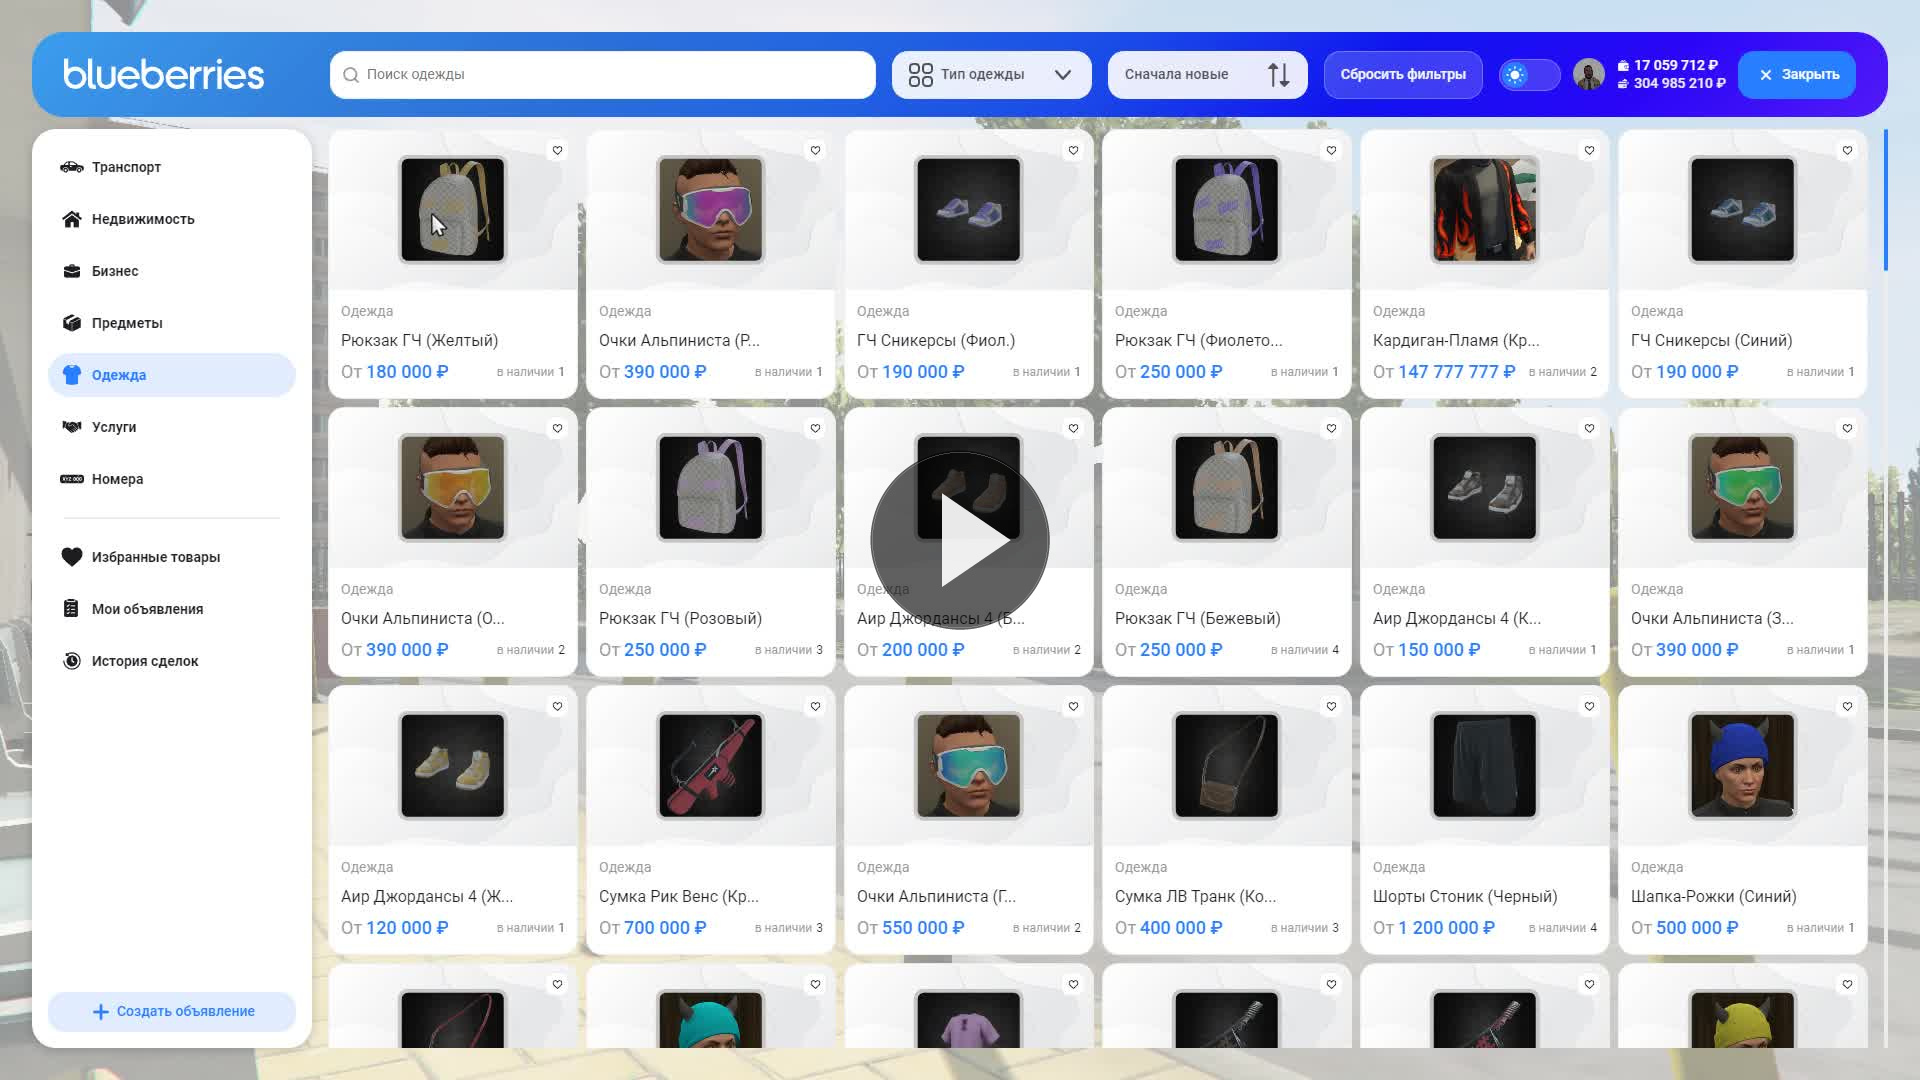The width and height of the screenshot is (1920, 1080).
Task: Play the video with center play button
Action: click(x=960, y=540)
